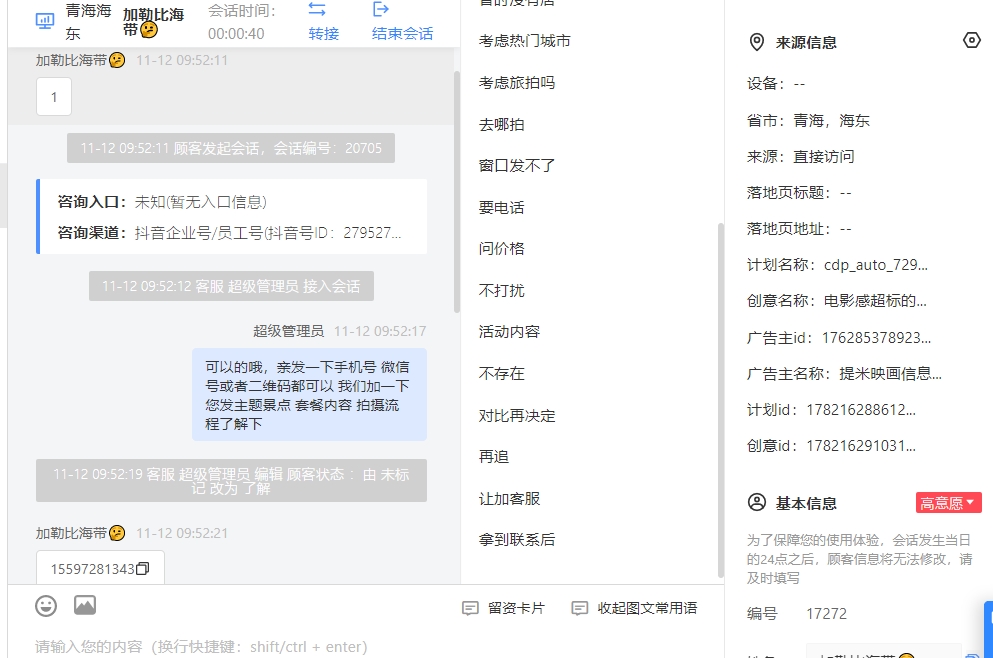
Task: Transfer the chat using the 转接 button
Action: point(324,22)
